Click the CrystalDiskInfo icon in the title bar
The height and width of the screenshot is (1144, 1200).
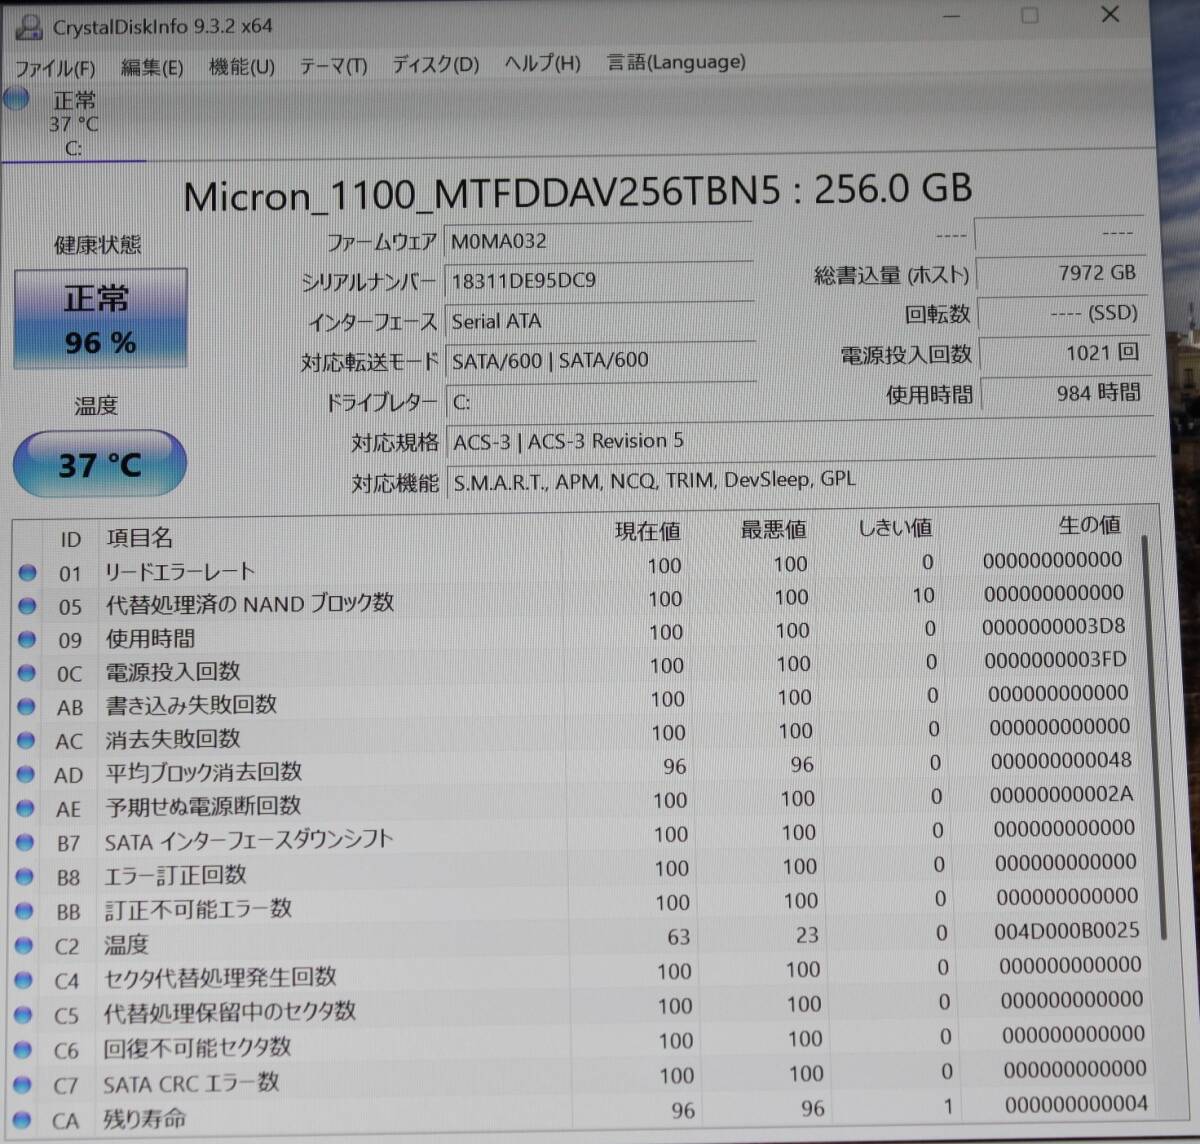(x=27, y=25)
